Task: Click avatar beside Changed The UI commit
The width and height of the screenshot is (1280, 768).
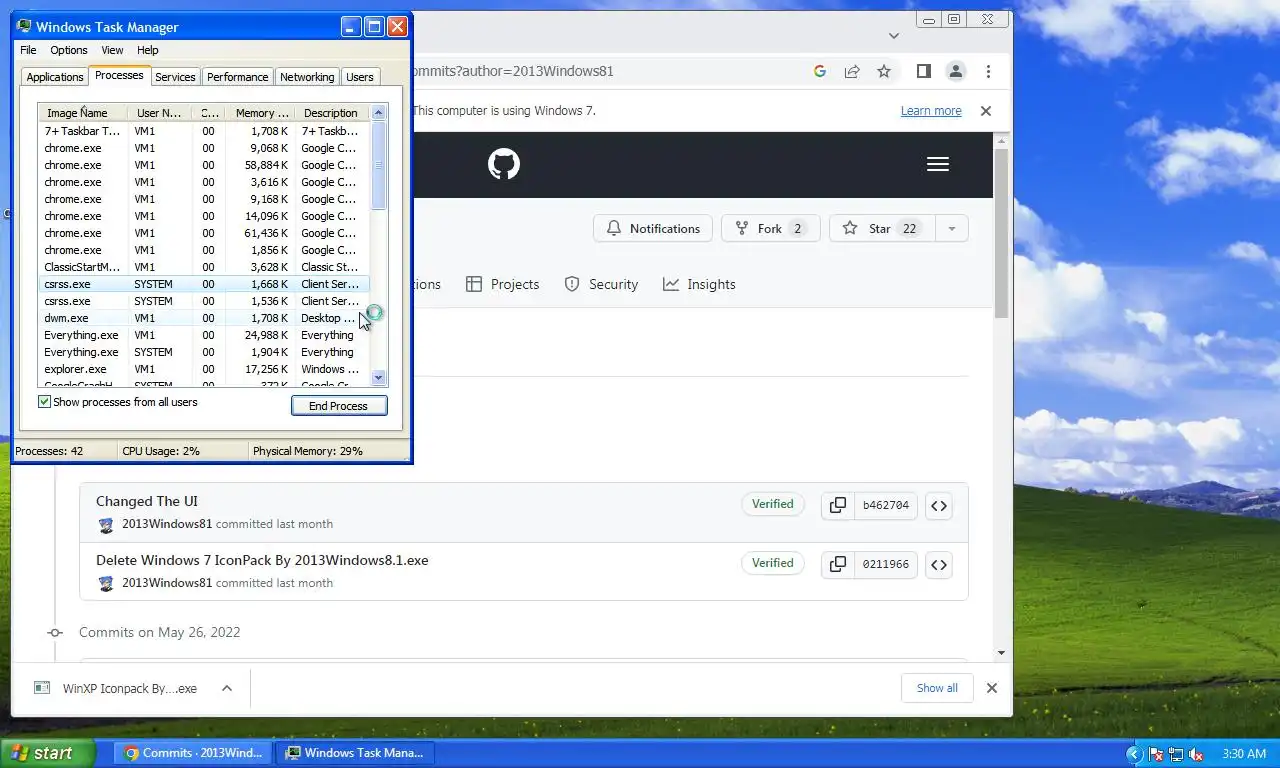Action: pyautogui.click(x=106, y=525)
